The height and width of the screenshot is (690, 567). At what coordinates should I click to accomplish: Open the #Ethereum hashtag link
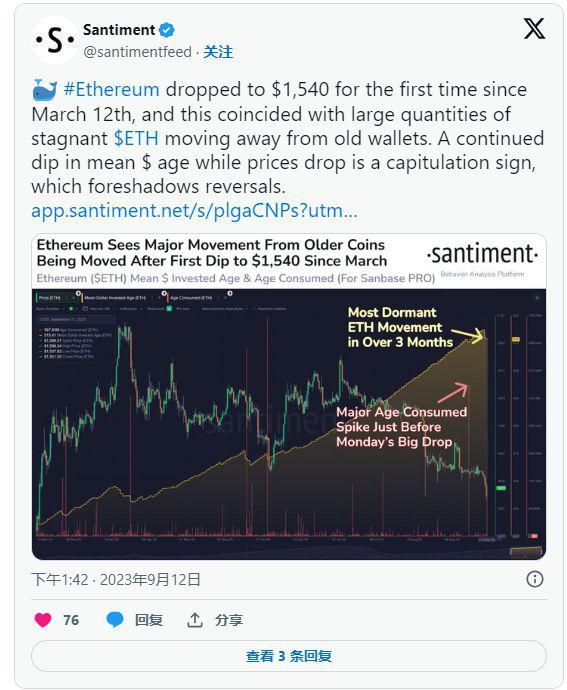click(112, 89)
